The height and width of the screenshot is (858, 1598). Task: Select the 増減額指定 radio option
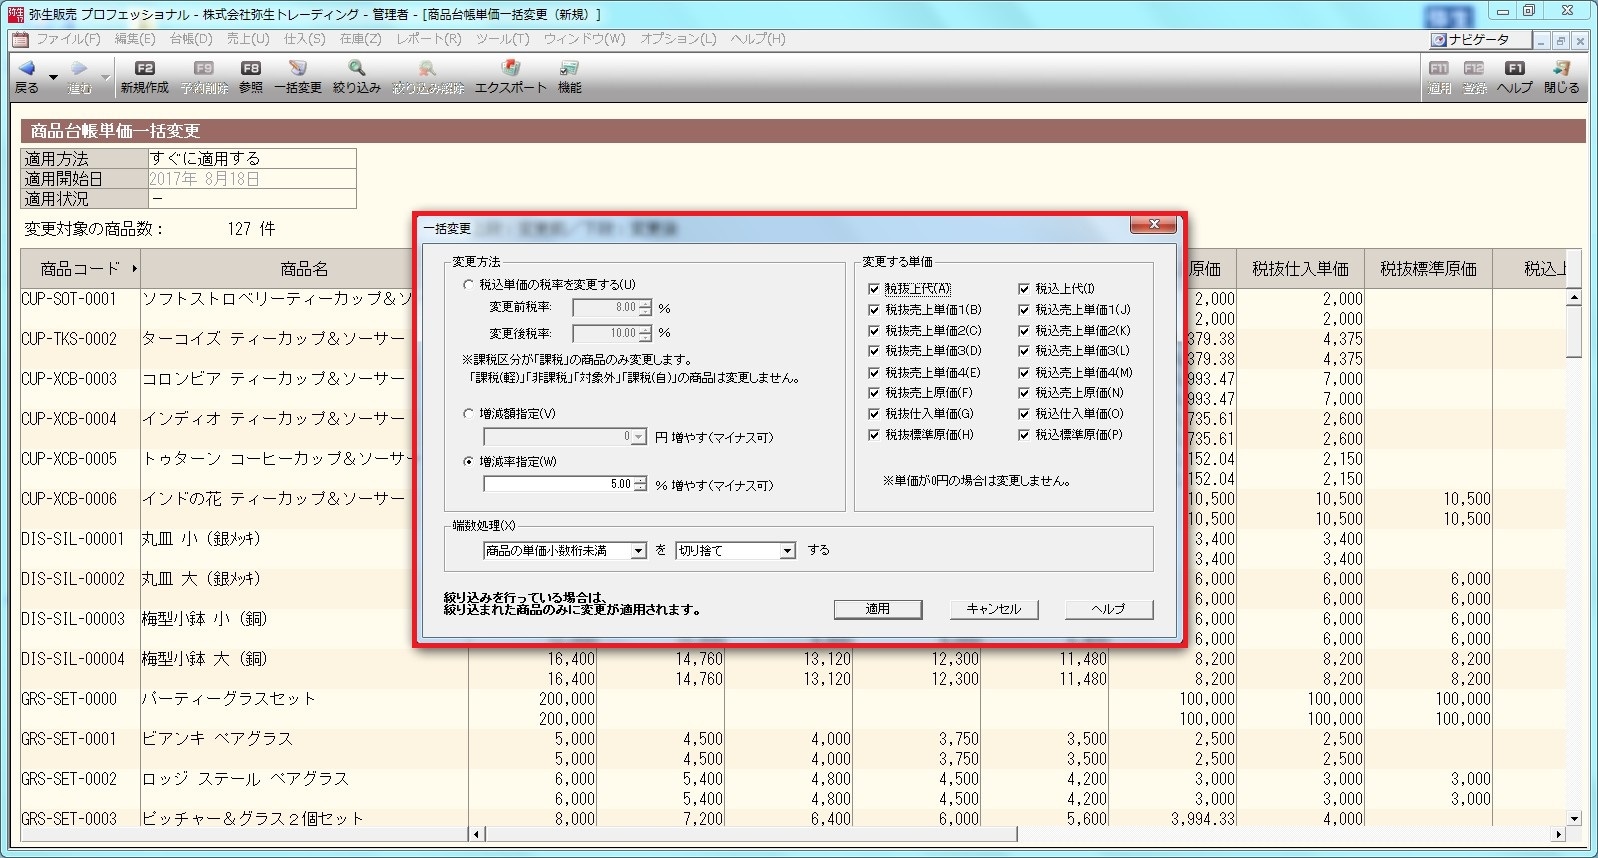pyautogui.click(x=468, y=414)
